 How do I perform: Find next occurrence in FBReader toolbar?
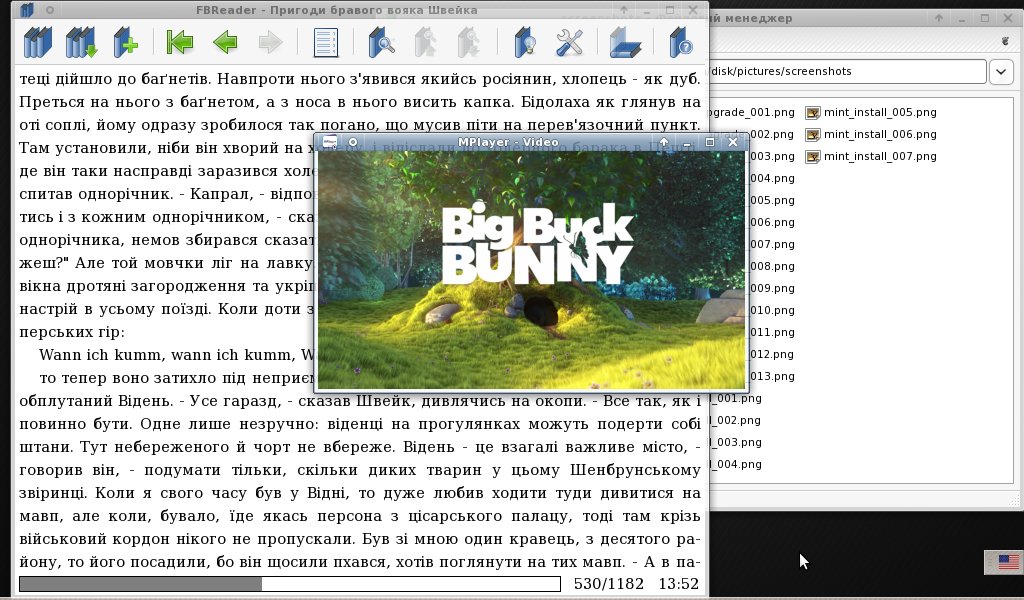[x=468, y=43]
